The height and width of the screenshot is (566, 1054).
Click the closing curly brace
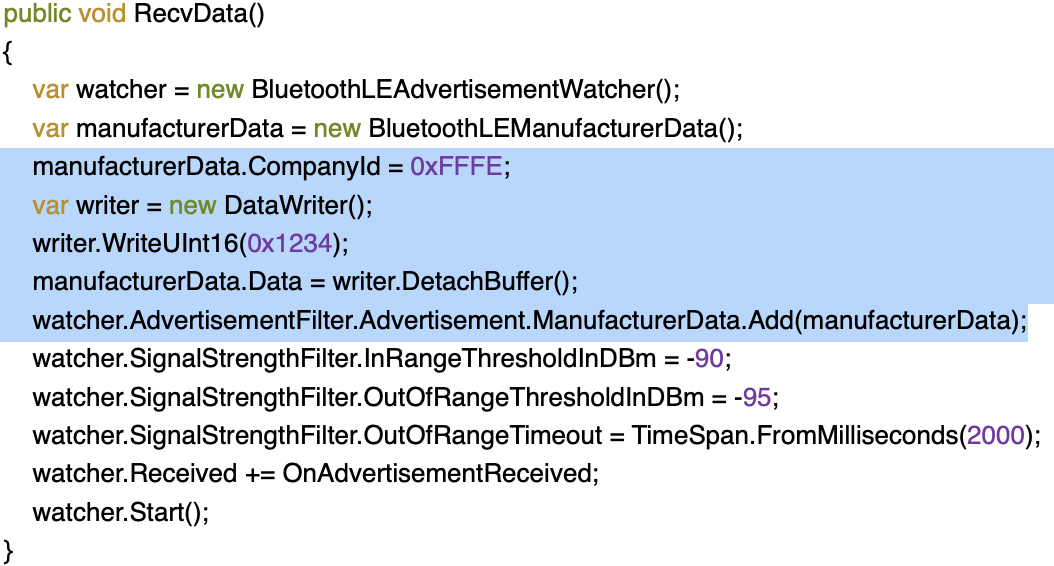point(9,549)
